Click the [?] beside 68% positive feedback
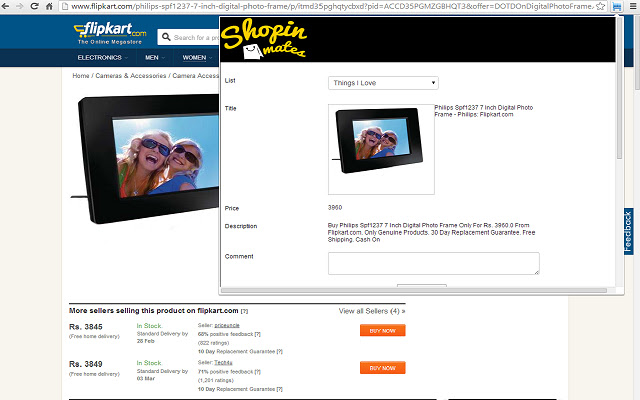Screen dimensions: 640x400 tap(258, 334)
